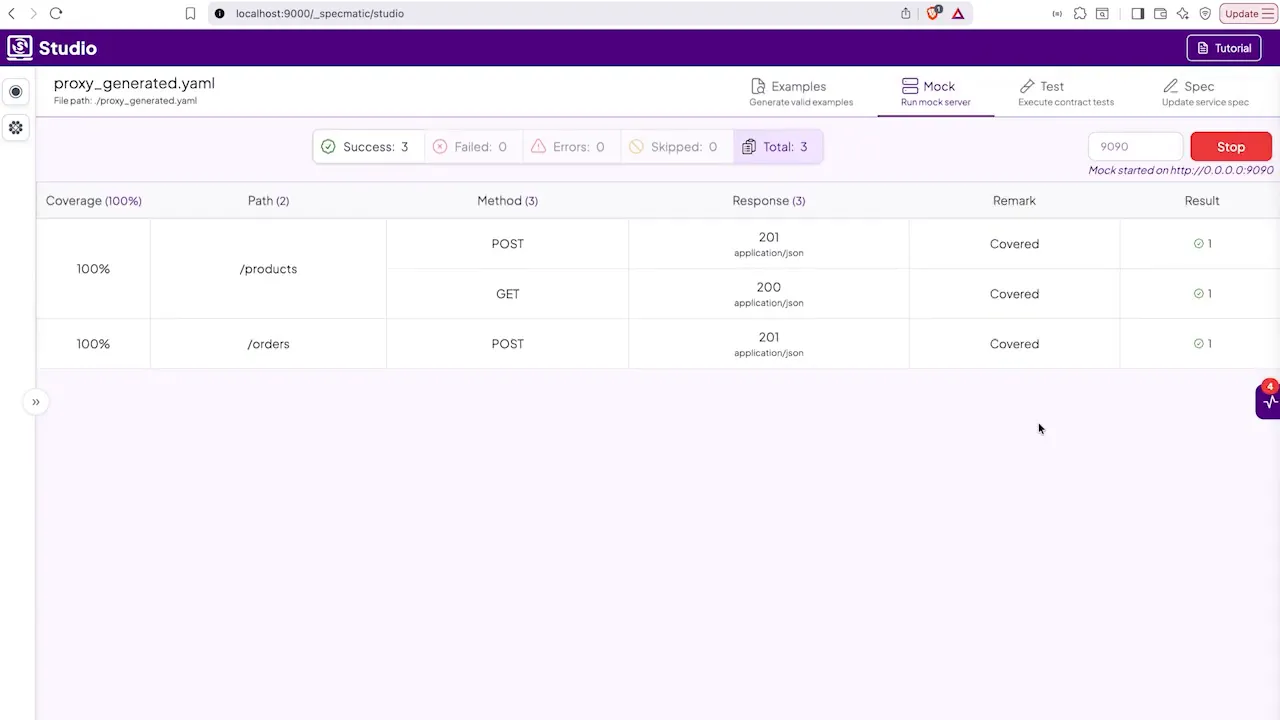
Task: Open the browser extensions puzzle icon
Action: point(1080,13)
